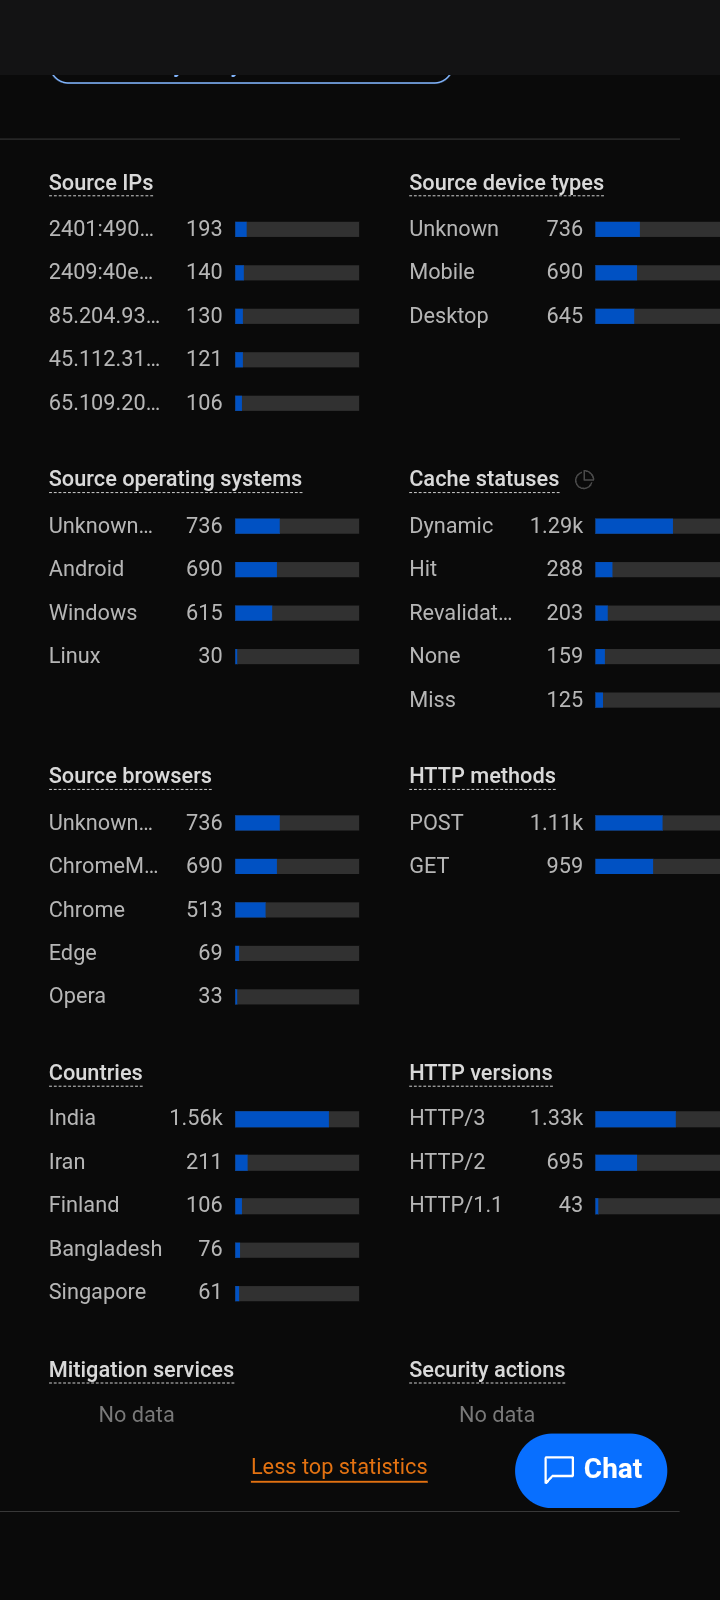Click the Mobile device type entry

[442, 272]
